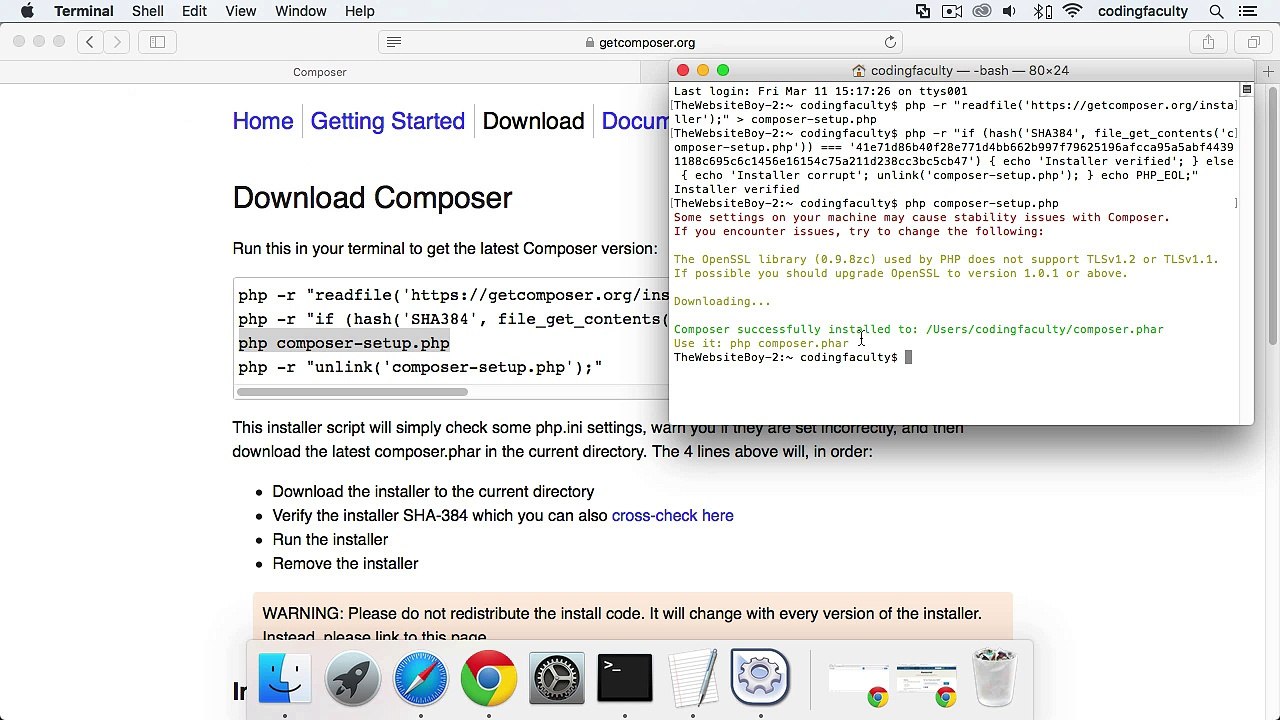The width and height of the screenshot is (1280, 720).
Task: Open the Wi-Fi status menu
Action: point(1072,11)
